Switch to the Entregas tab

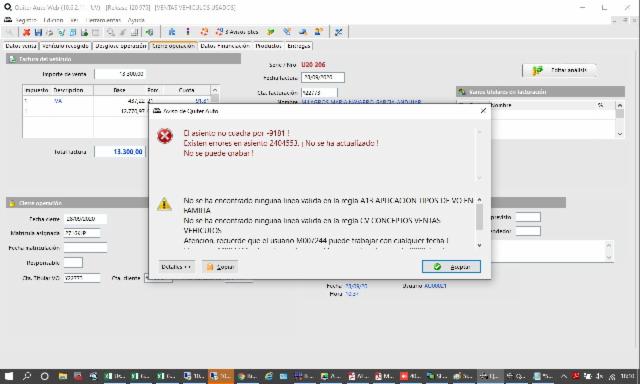pyautogui.click(x=298, y=46)
